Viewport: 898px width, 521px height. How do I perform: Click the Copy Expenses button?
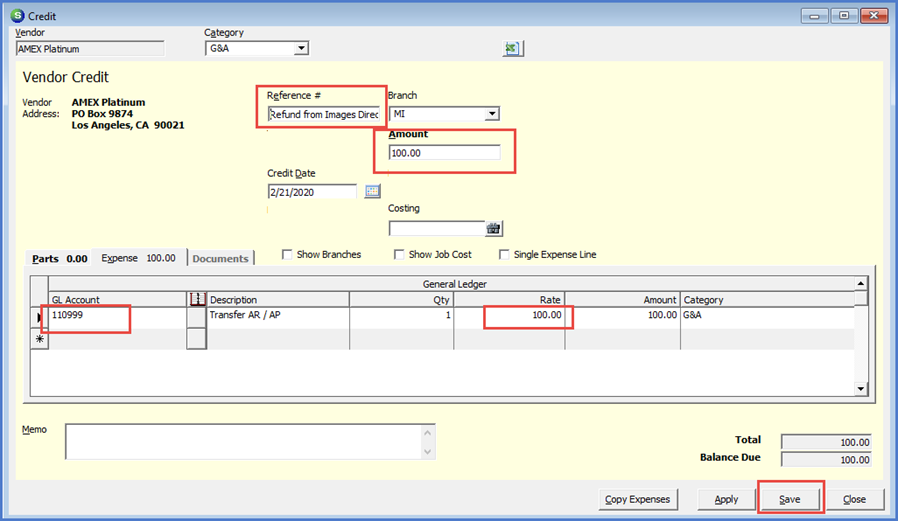pyautogui.click(x=637, y=499)
